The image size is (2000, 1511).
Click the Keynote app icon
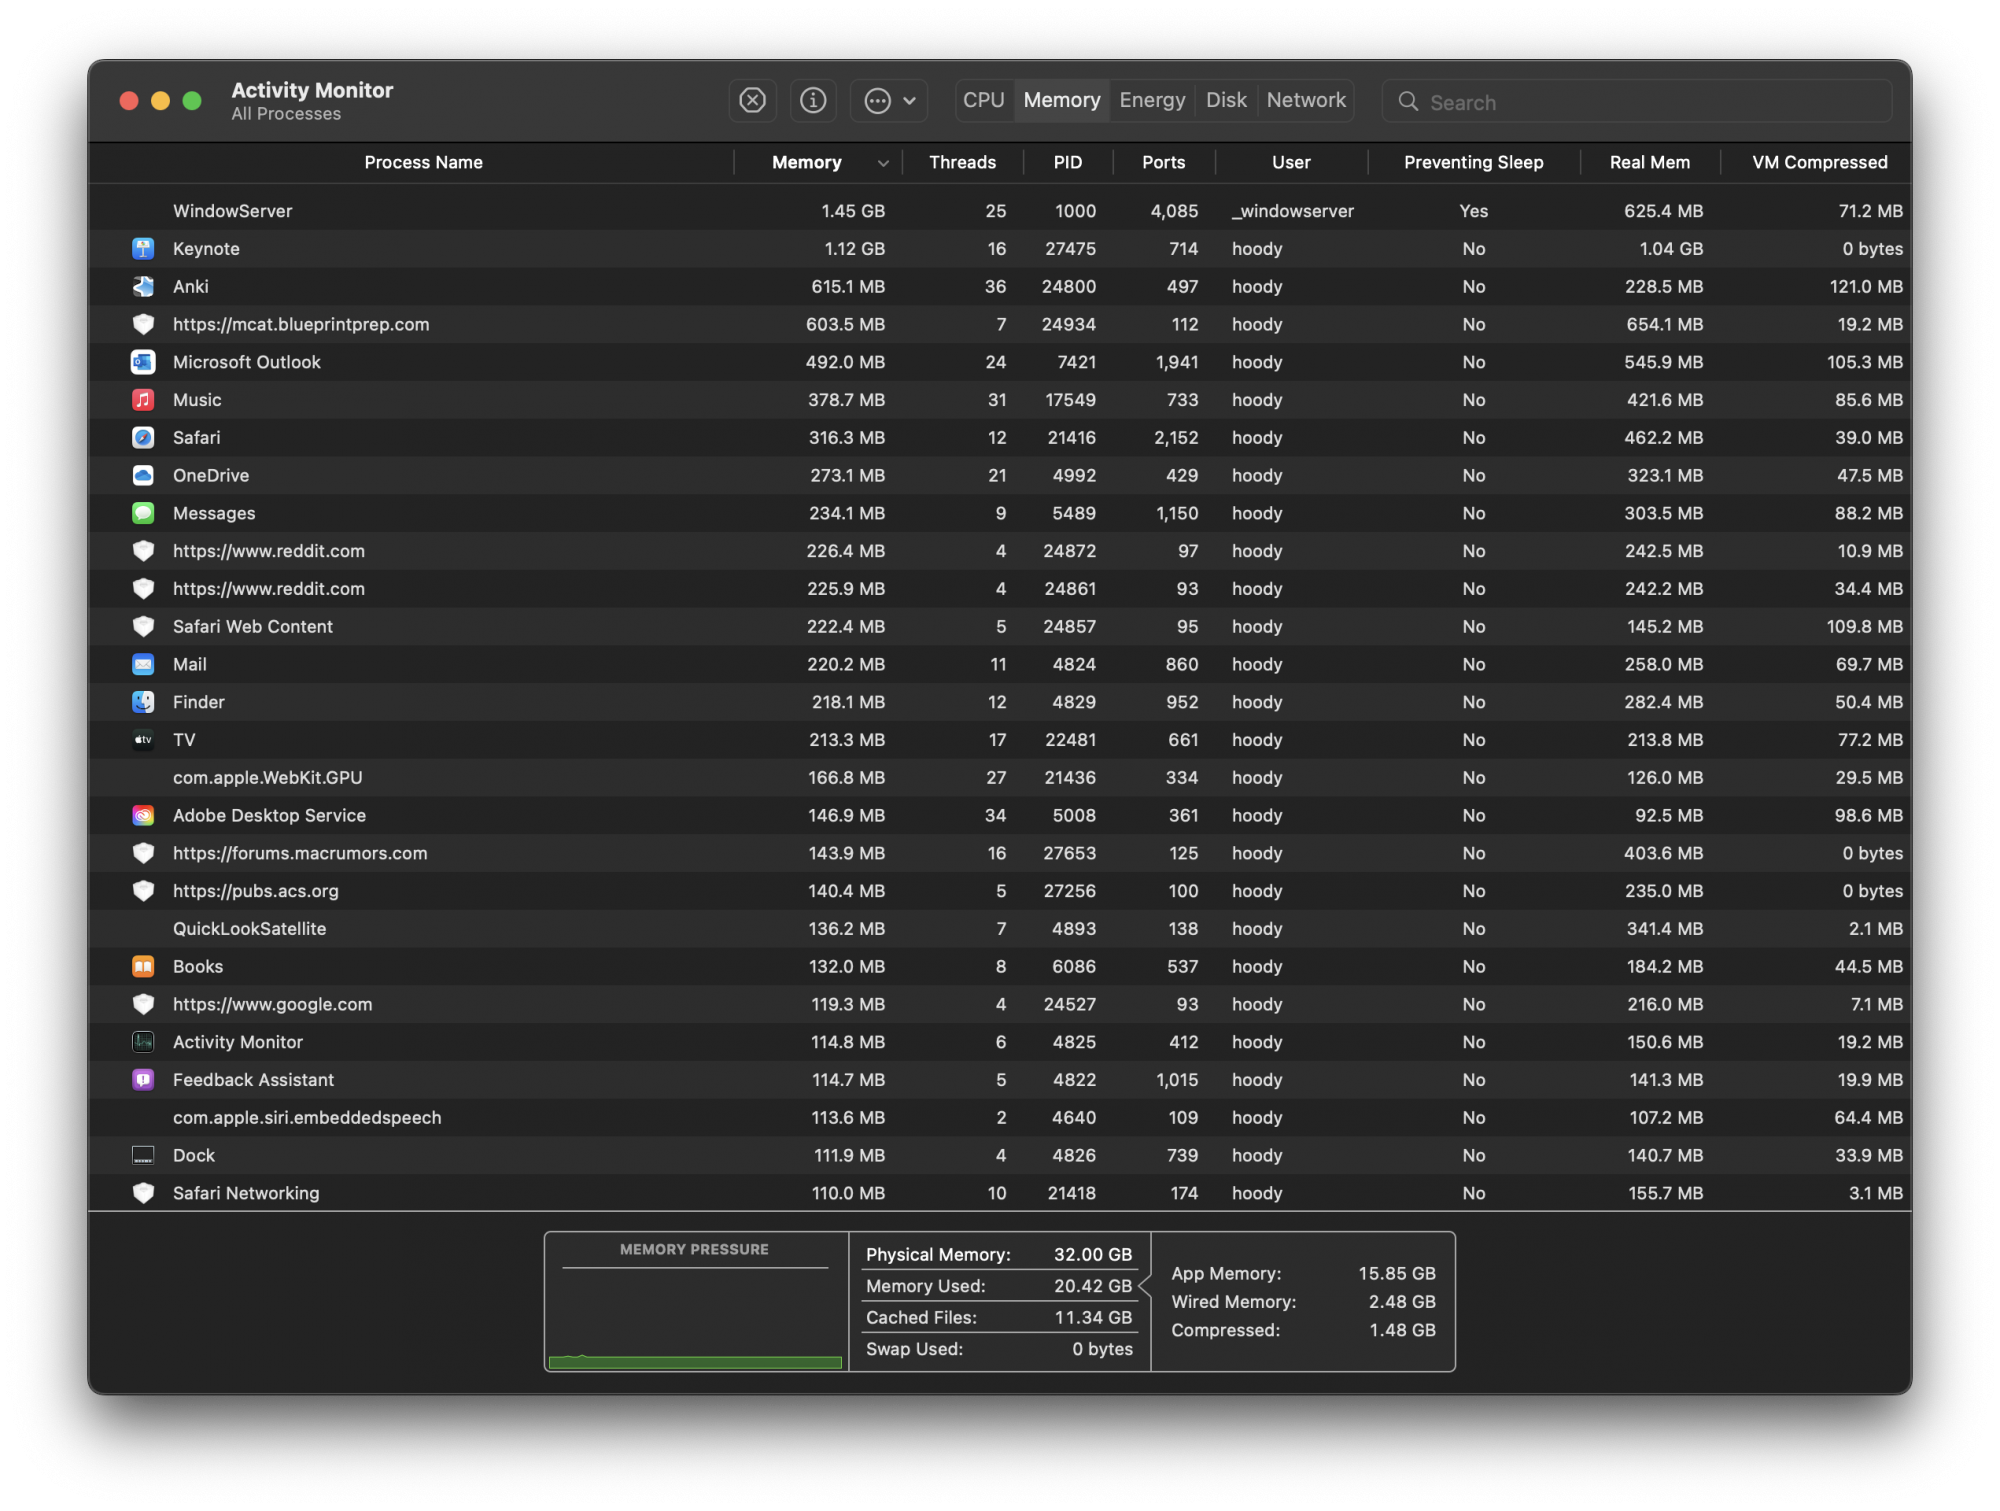click(143, 249)
